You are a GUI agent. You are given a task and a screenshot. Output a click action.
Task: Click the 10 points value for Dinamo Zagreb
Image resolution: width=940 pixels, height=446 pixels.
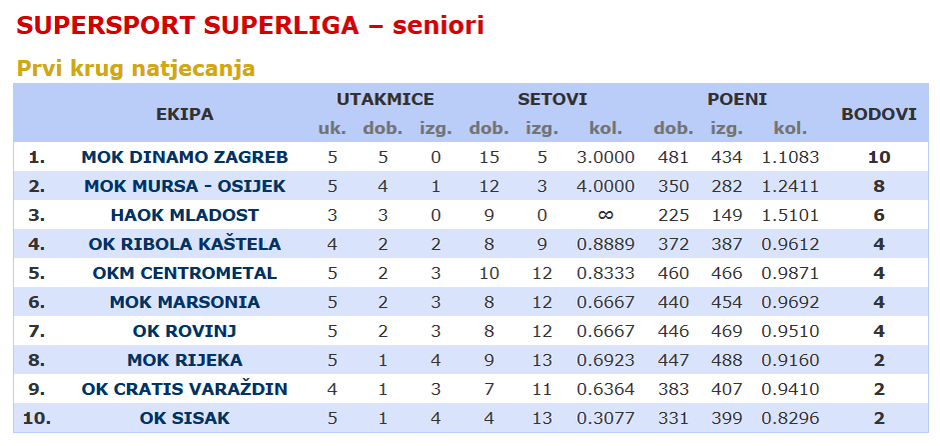tap(879, 157)
